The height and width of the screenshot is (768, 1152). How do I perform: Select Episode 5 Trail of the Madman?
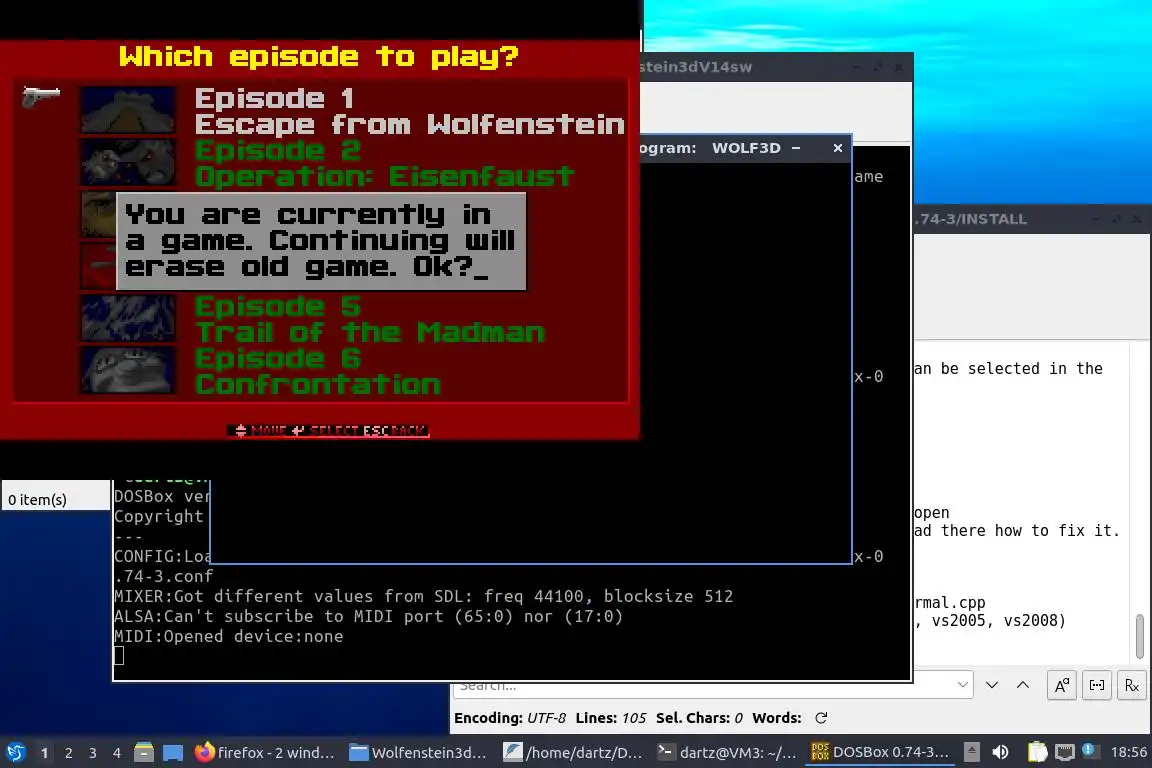(370, 319)
